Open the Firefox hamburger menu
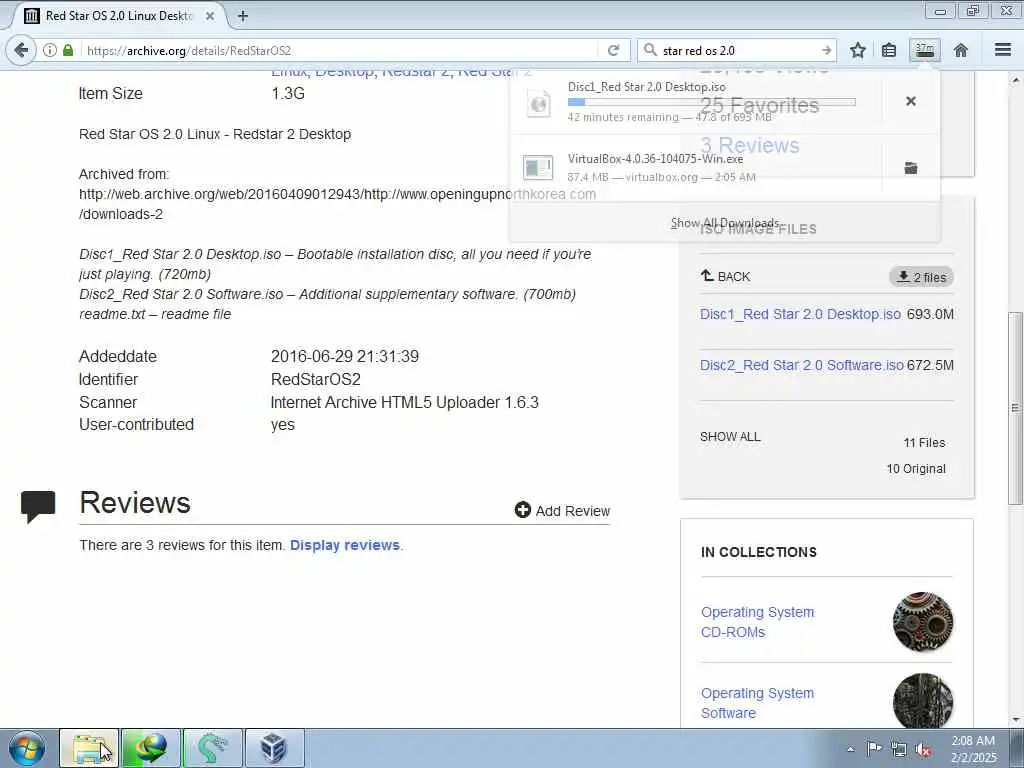The height and width of the screenshot is (768, 1024). (1003, 50)
